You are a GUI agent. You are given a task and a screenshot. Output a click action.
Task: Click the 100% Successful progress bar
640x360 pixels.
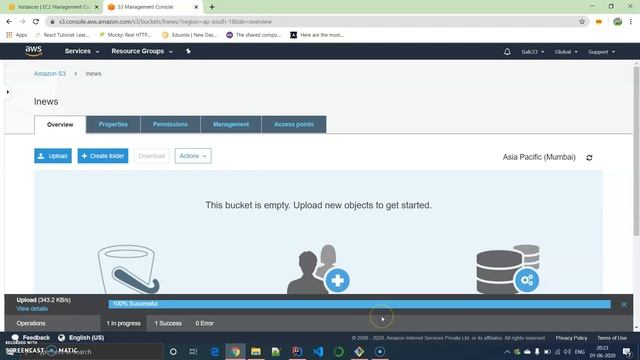pos(359,304)
